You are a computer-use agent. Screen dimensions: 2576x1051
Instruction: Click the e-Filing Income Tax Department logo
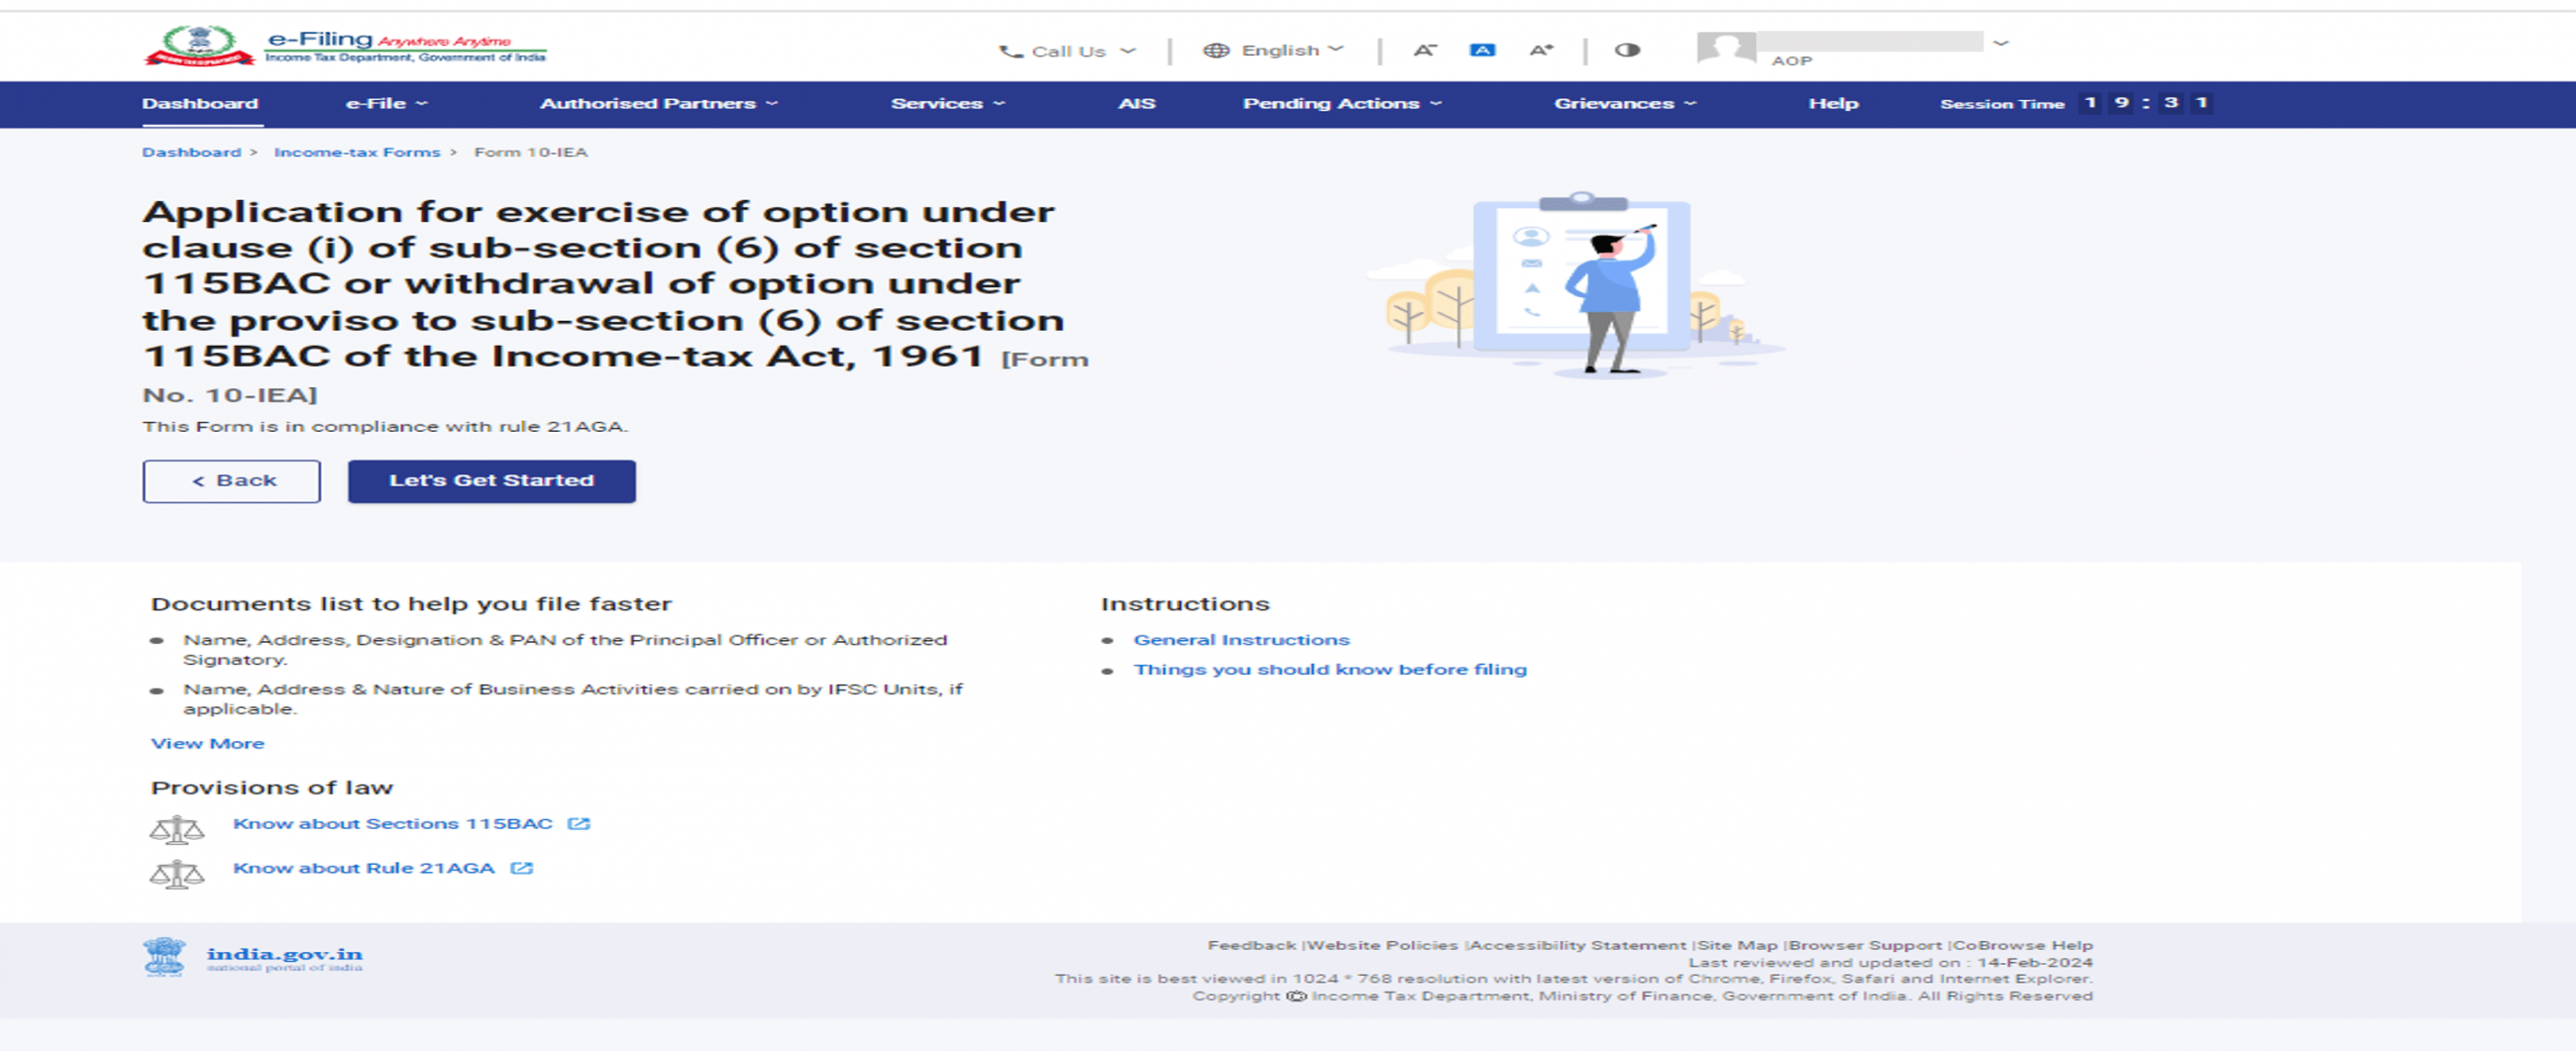(346, 46)
